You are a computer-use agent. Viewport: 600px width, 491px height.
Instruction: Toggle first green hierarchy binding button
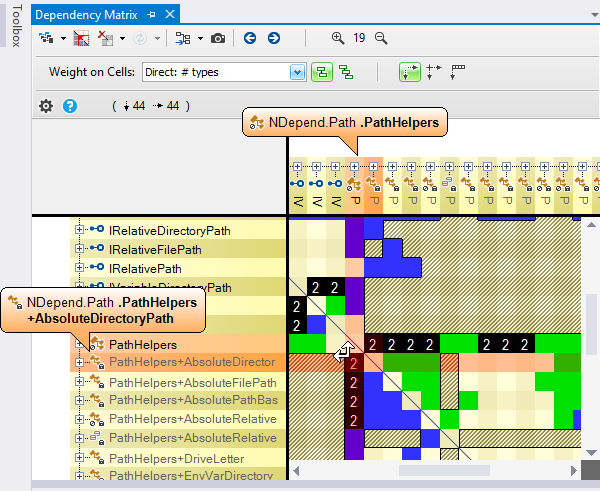point(322,72)
